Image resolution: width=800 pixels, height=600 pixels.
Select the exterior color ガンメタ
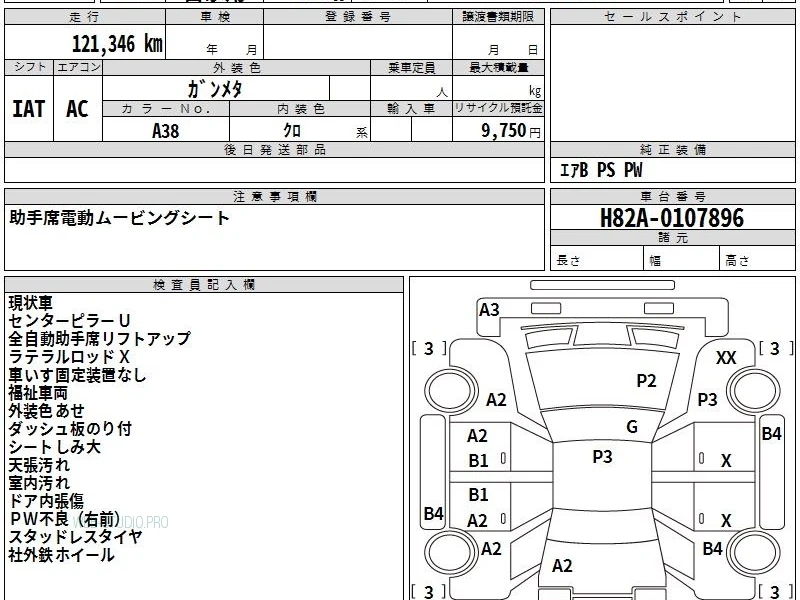(215, 89)
